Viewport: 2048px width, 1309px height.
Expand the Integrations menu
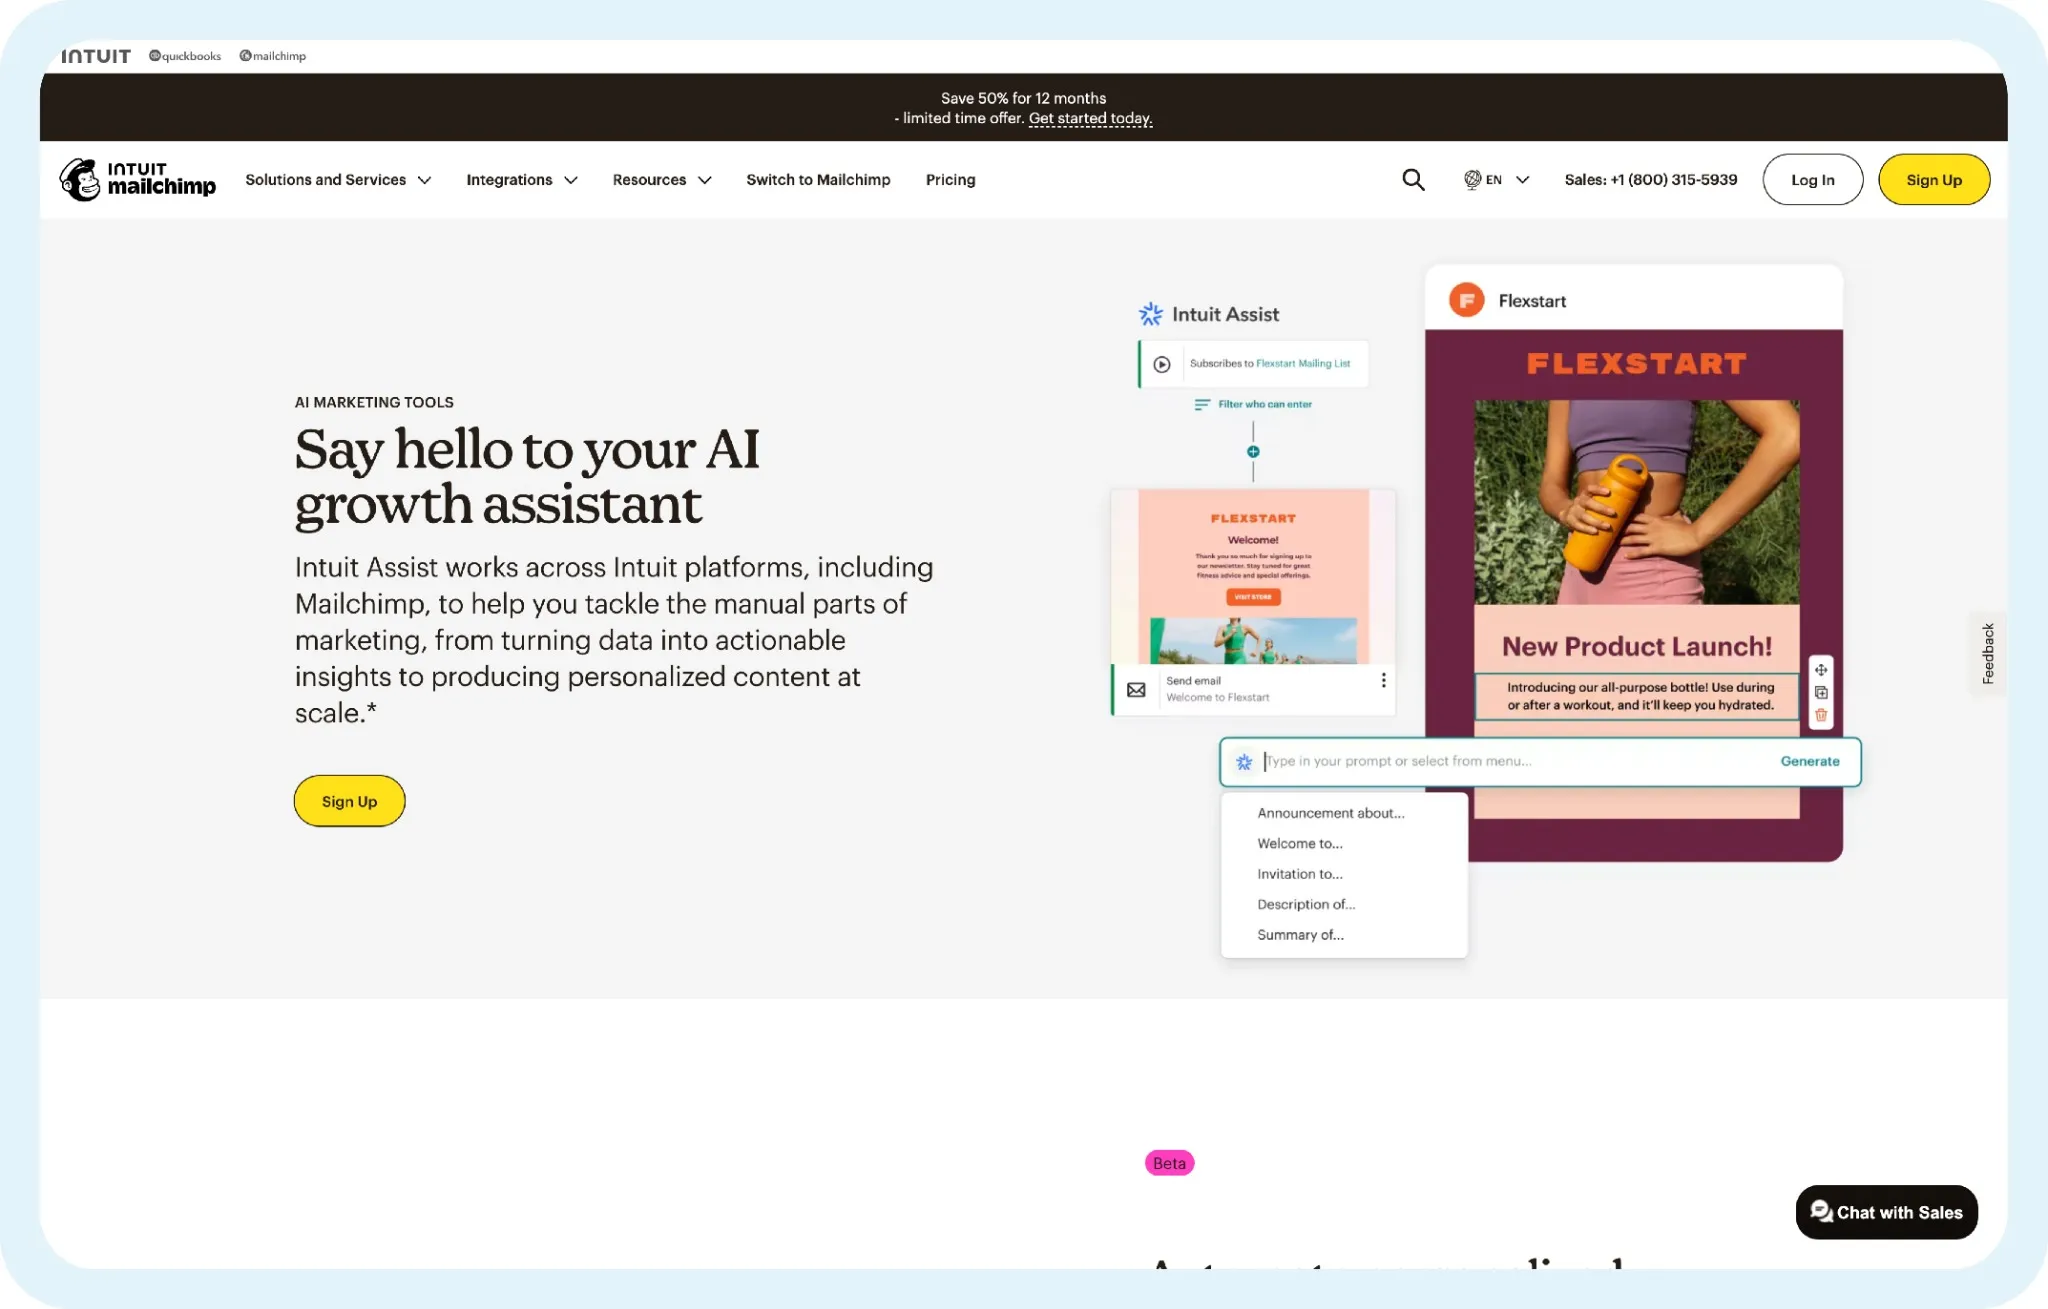point(522,180)
